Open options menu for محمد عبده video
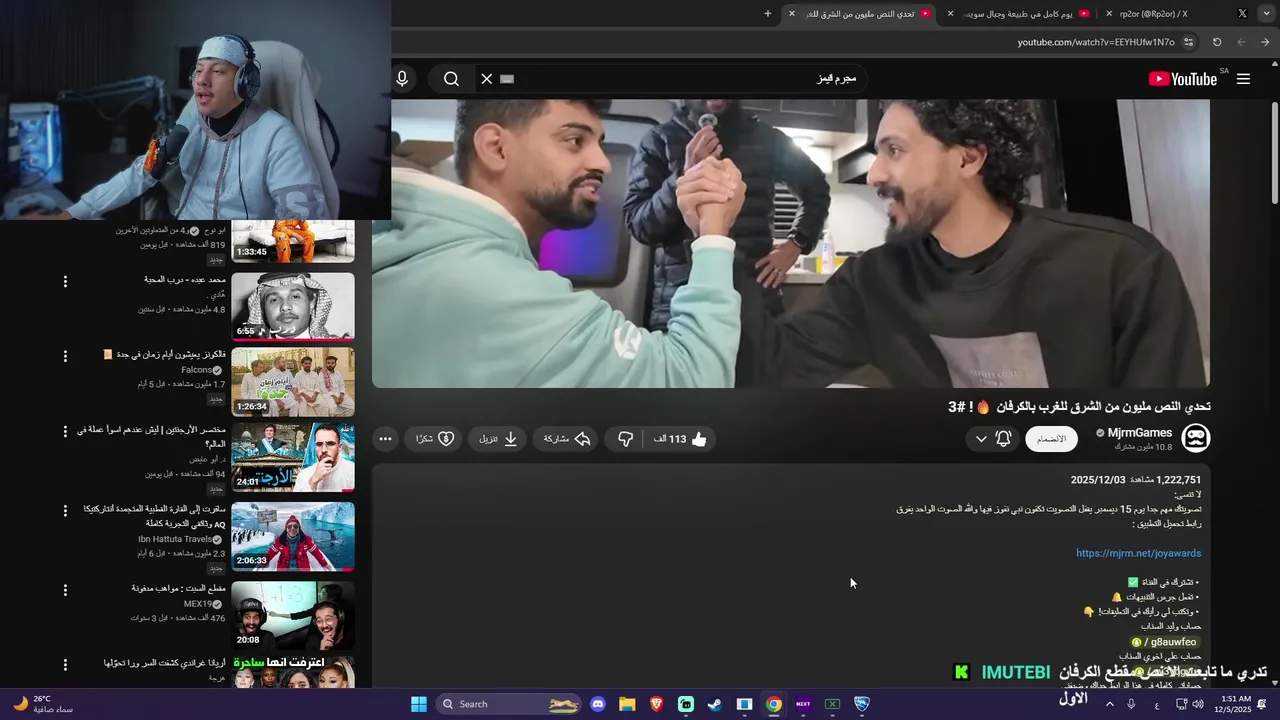 pos(65,282)
